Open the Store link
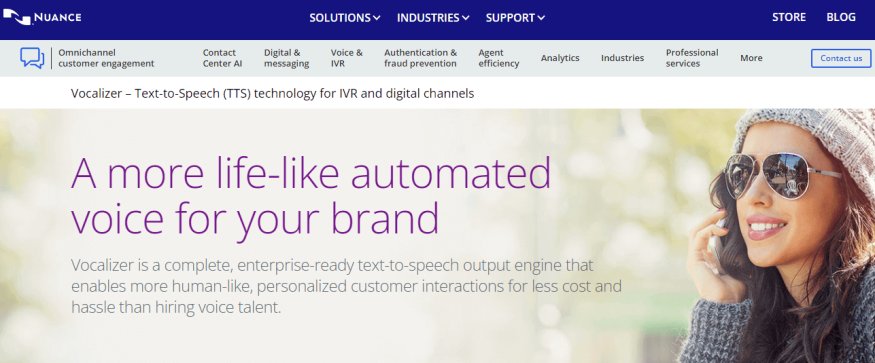875x363 pixels. (789, 17)
